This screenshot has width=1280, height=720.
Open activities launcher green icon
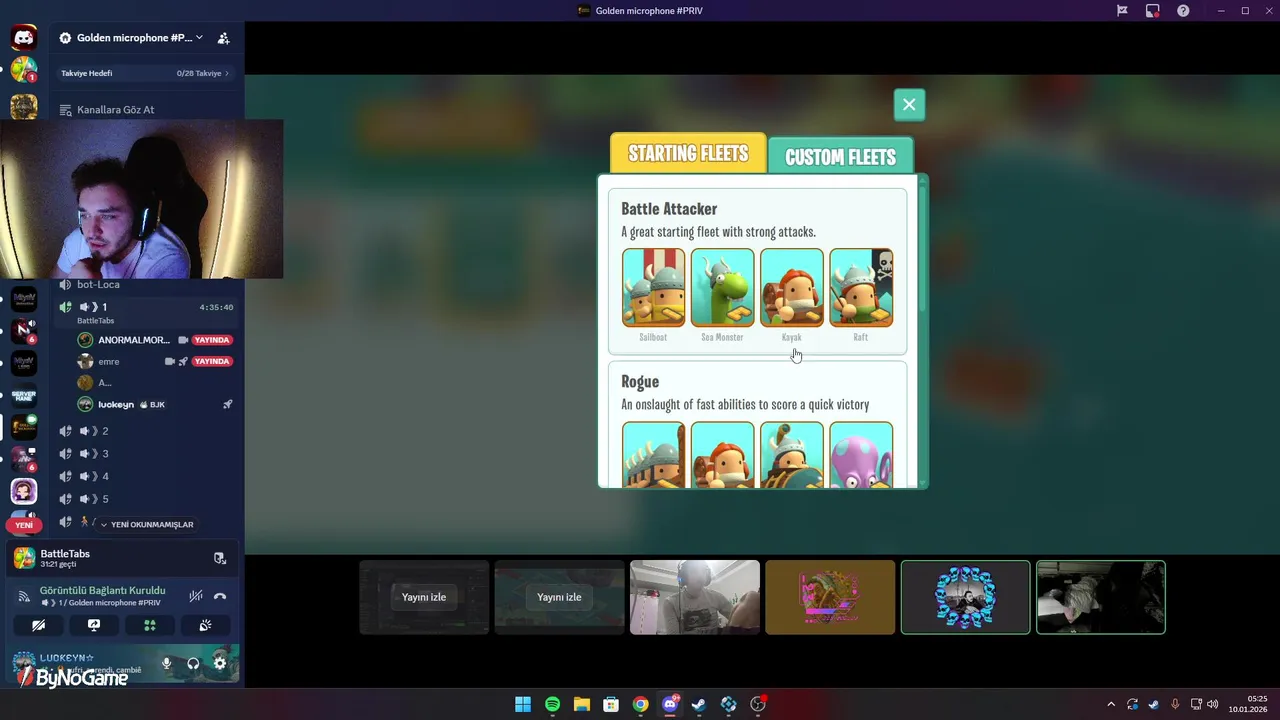150,625
